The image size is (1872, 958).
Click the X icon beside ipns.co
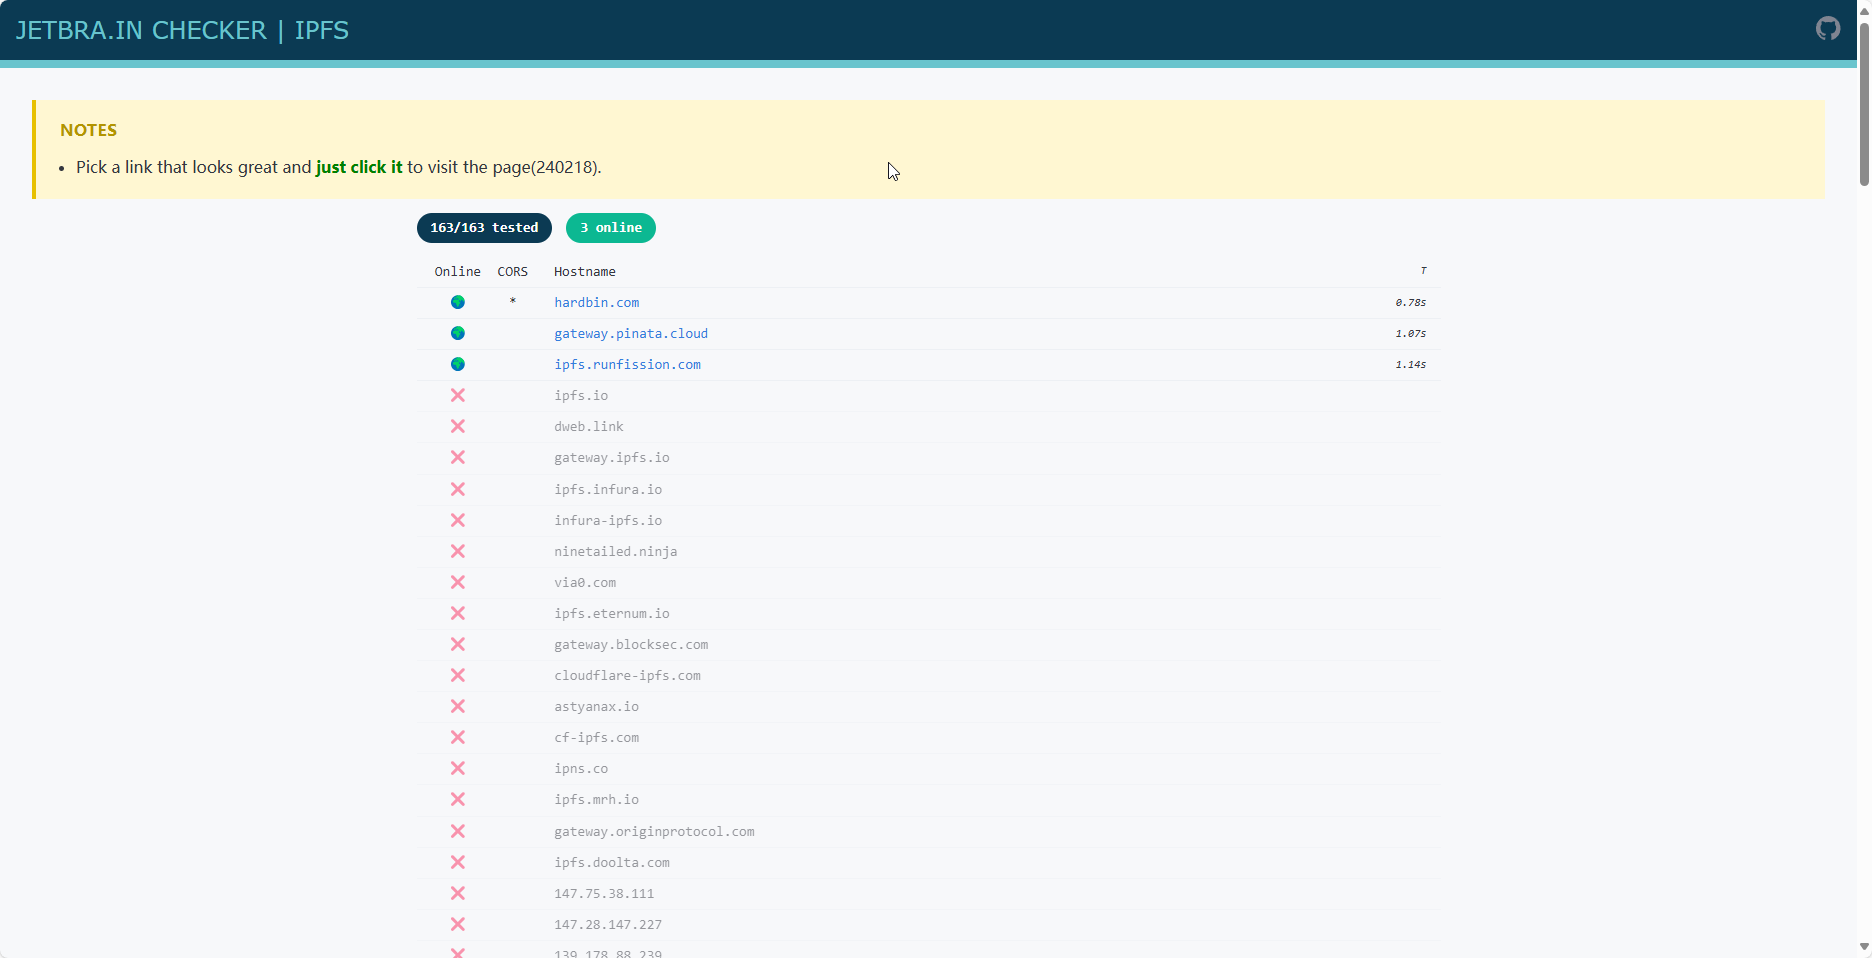[x=458, y=768]
